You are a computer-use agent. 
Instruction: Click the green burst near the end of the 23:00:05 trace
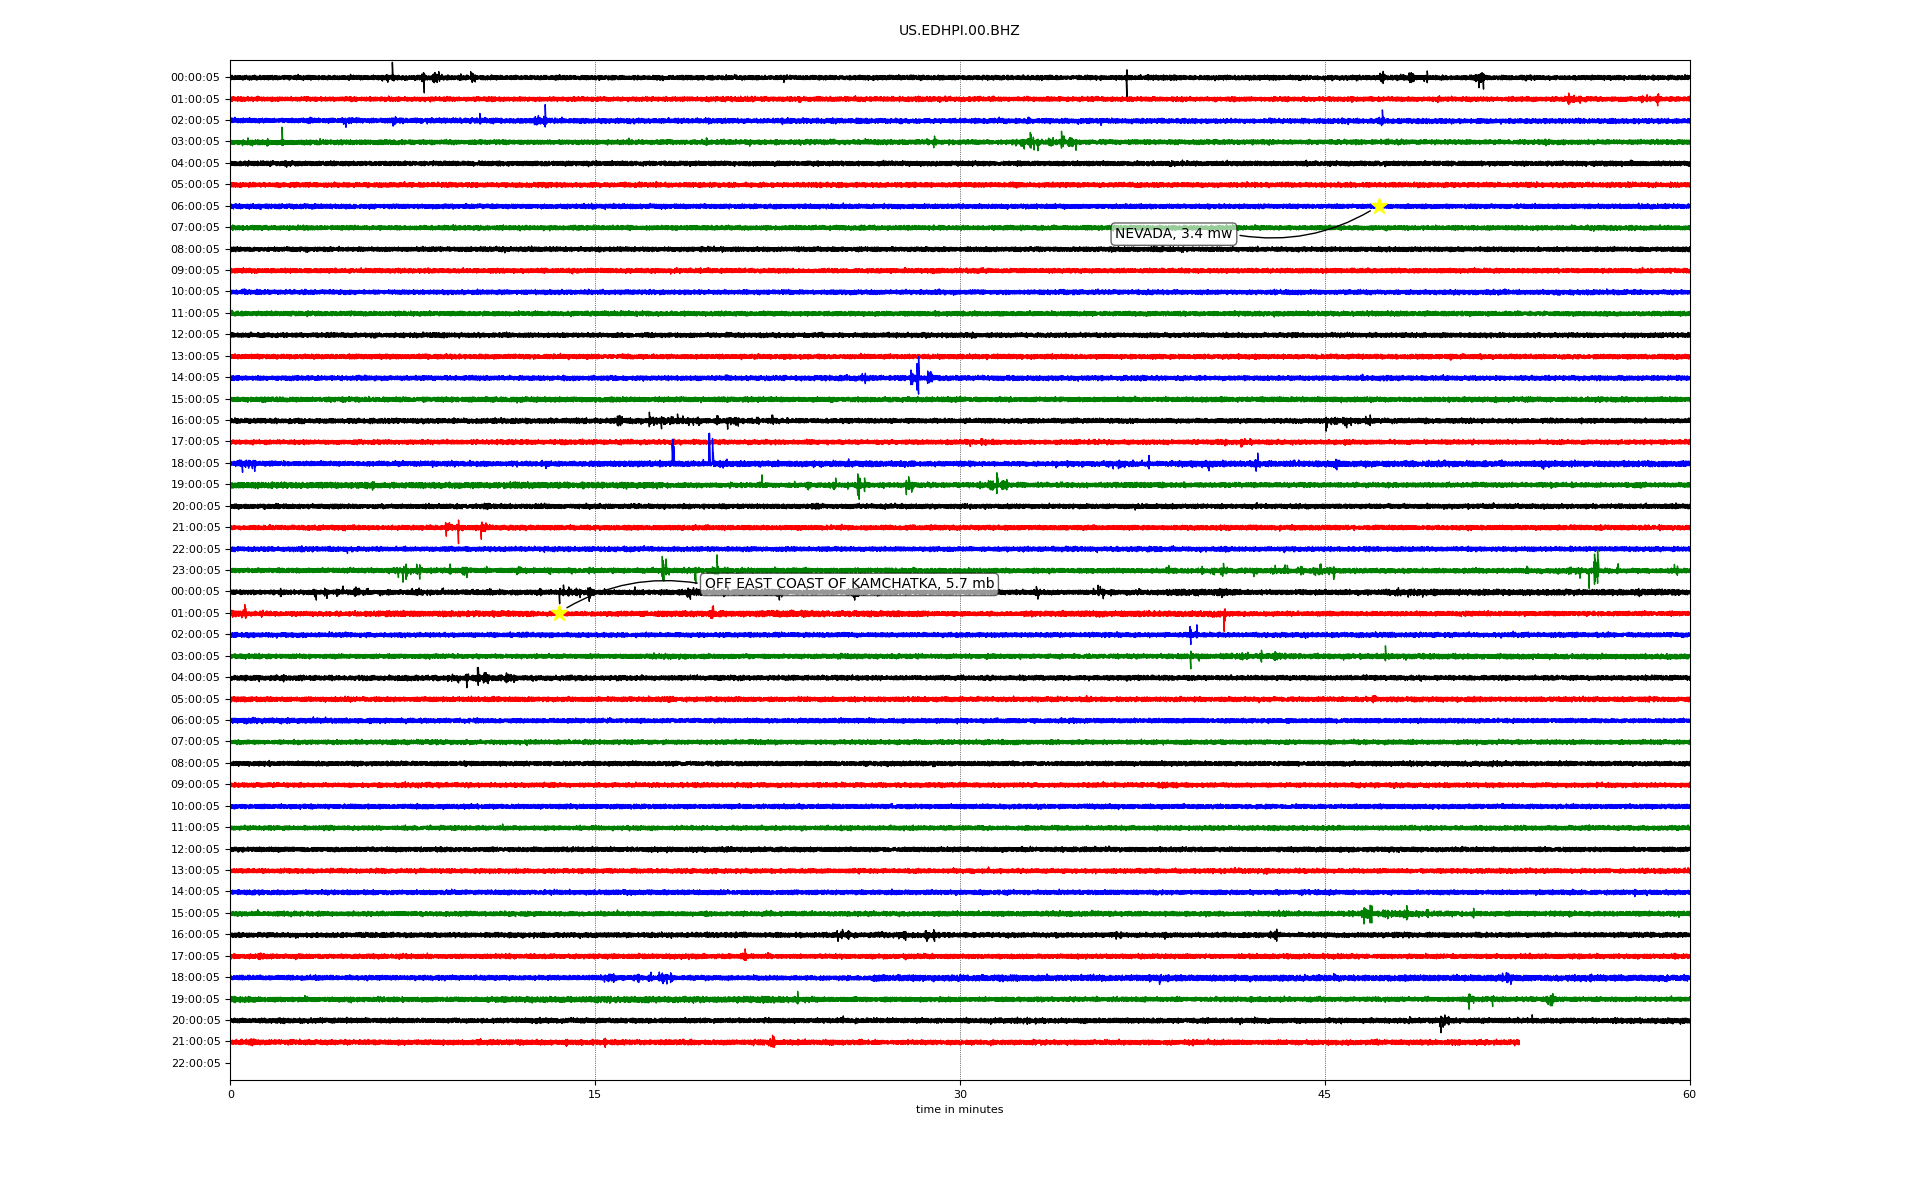pos(1595,568)
